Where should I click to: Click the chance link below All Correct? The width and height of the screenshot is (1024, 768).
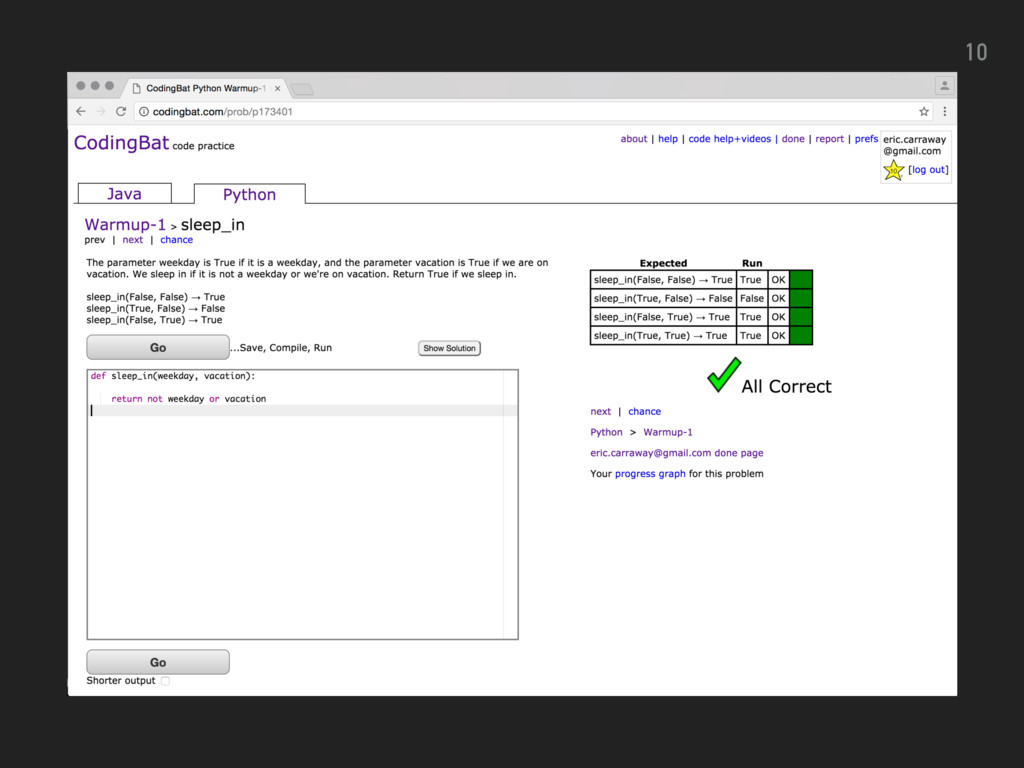click(x=644, y=411)
